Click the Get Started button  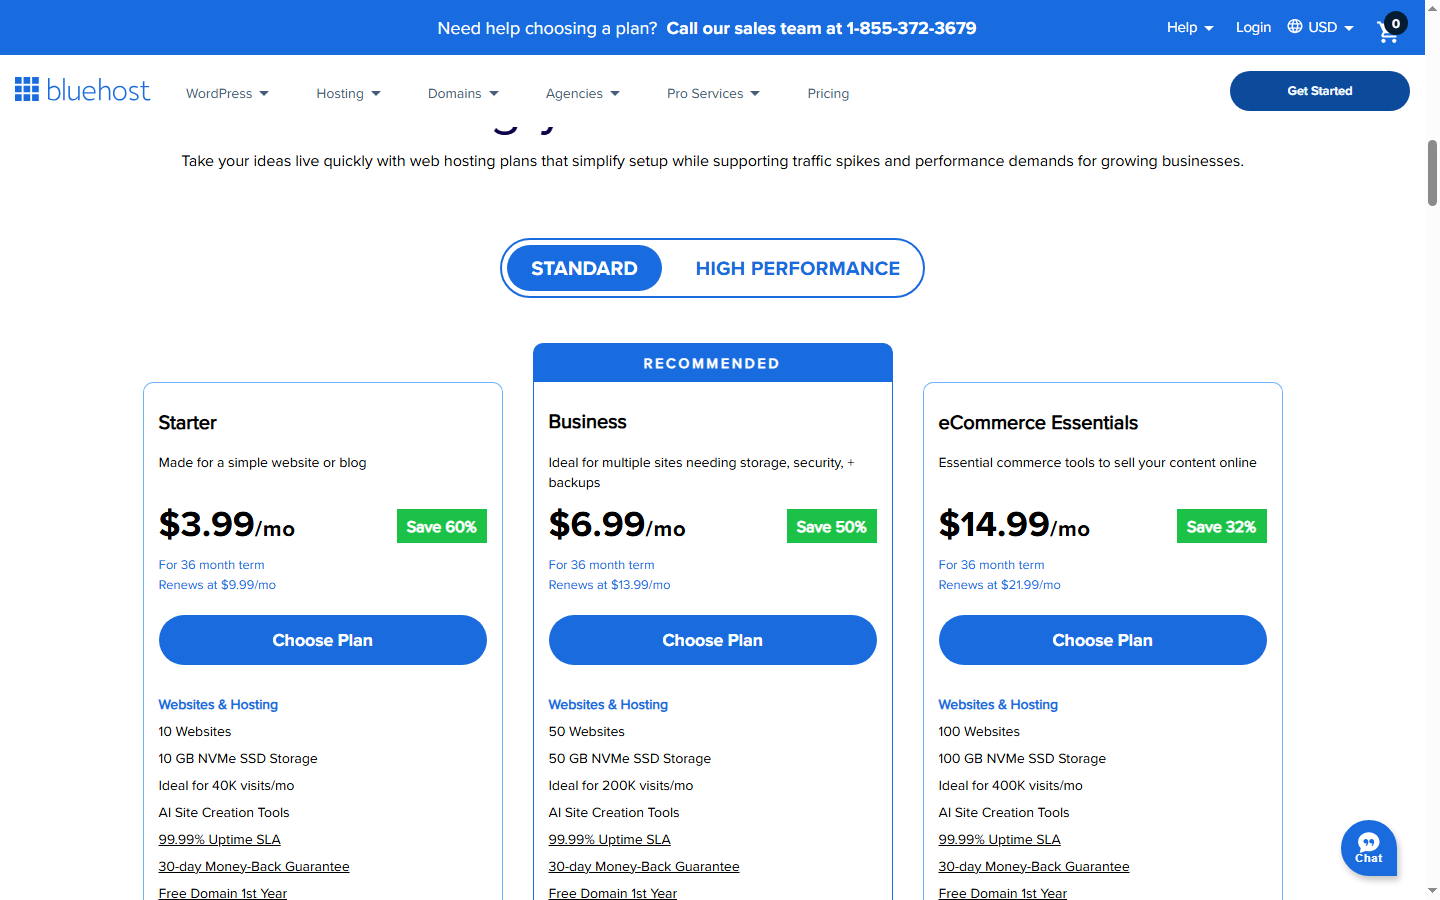pyautogui.click(x=1319, y=91)
